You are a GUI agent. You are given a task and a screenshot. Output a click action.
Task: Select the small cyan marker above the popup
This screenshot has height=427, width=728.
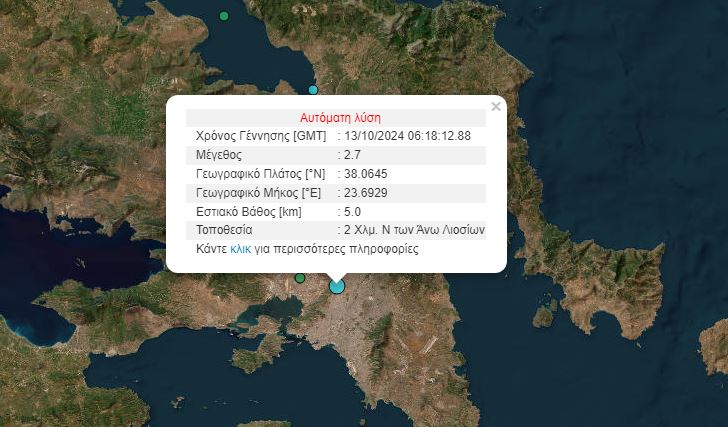pyautogui.click(x=313, y=90)
